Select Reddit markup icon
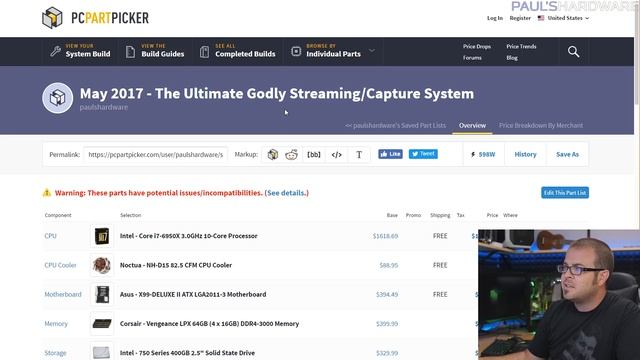This screenshot has height=360, width=640. (291, 155)
